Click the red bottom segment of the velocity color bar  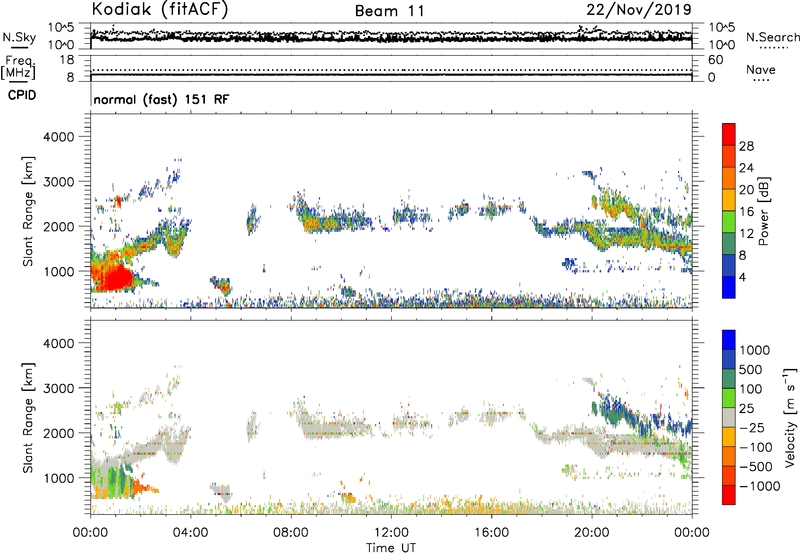729,495
